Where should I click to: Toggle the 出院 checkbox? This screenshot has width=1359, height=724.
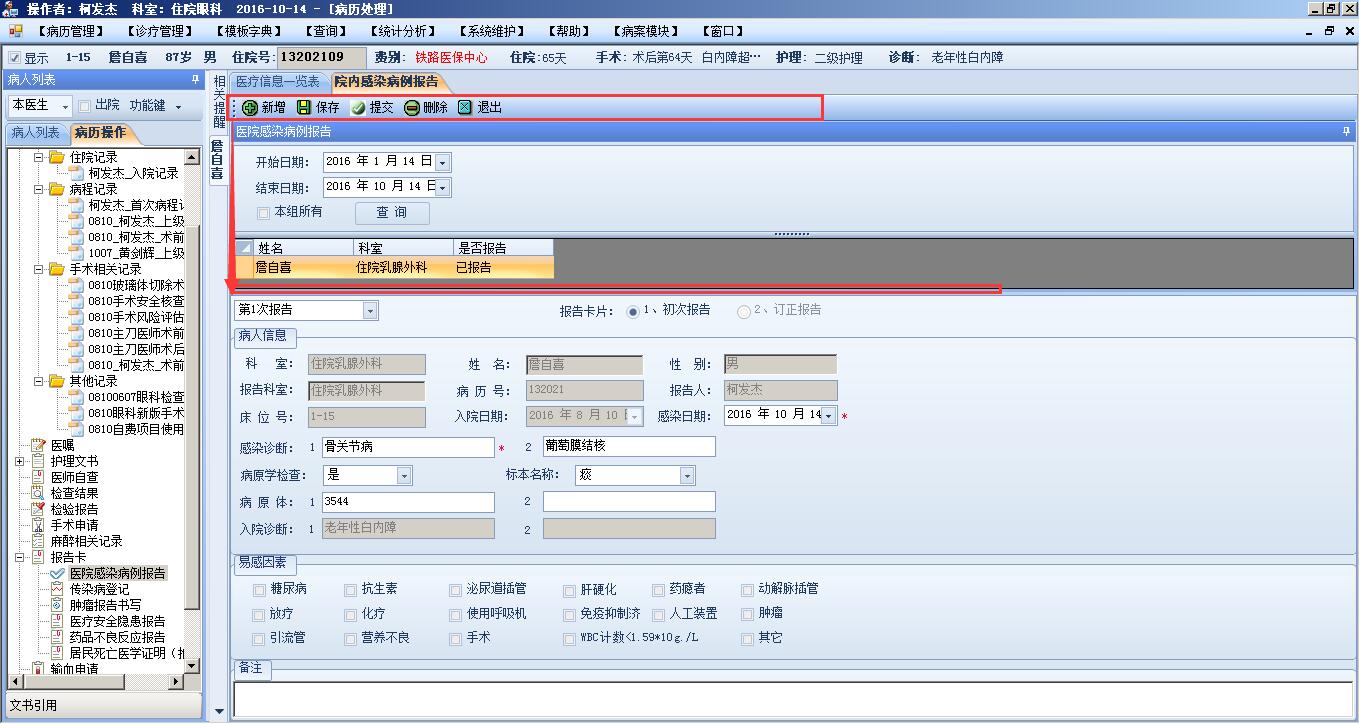coord(84,106)
